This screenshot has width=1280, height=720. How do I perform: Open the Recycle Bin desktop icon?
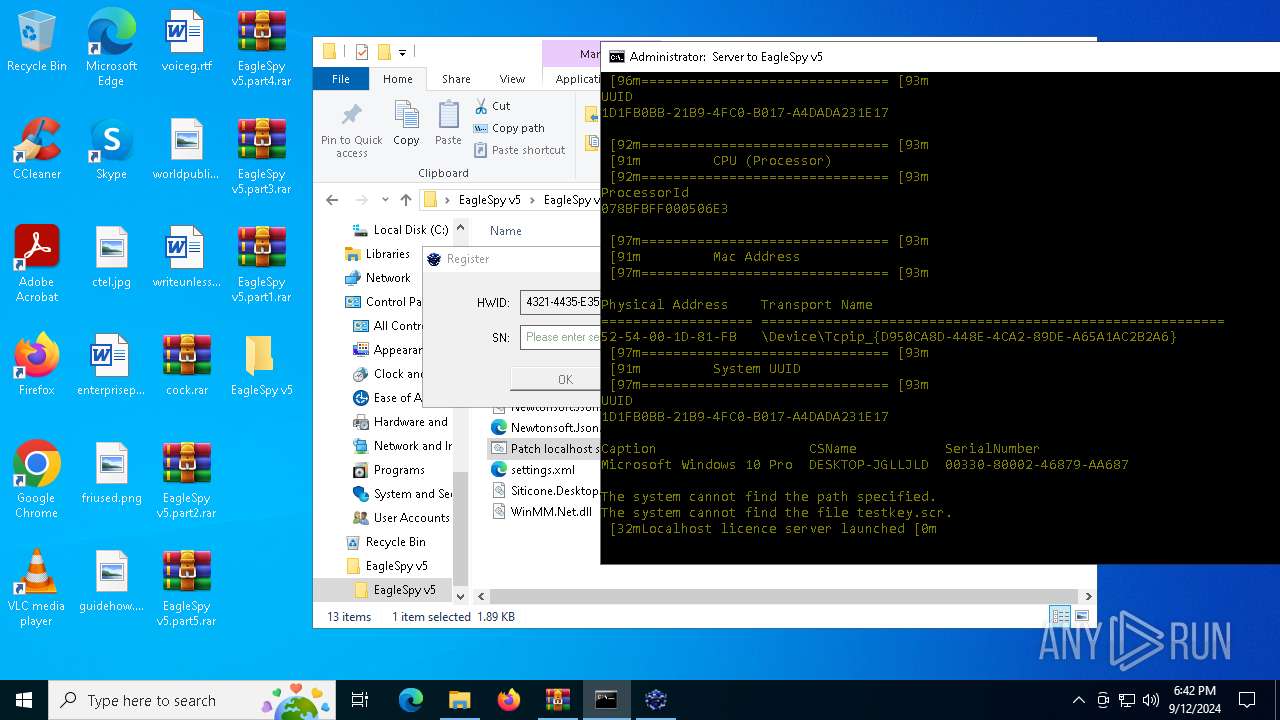tap(37, 42)
